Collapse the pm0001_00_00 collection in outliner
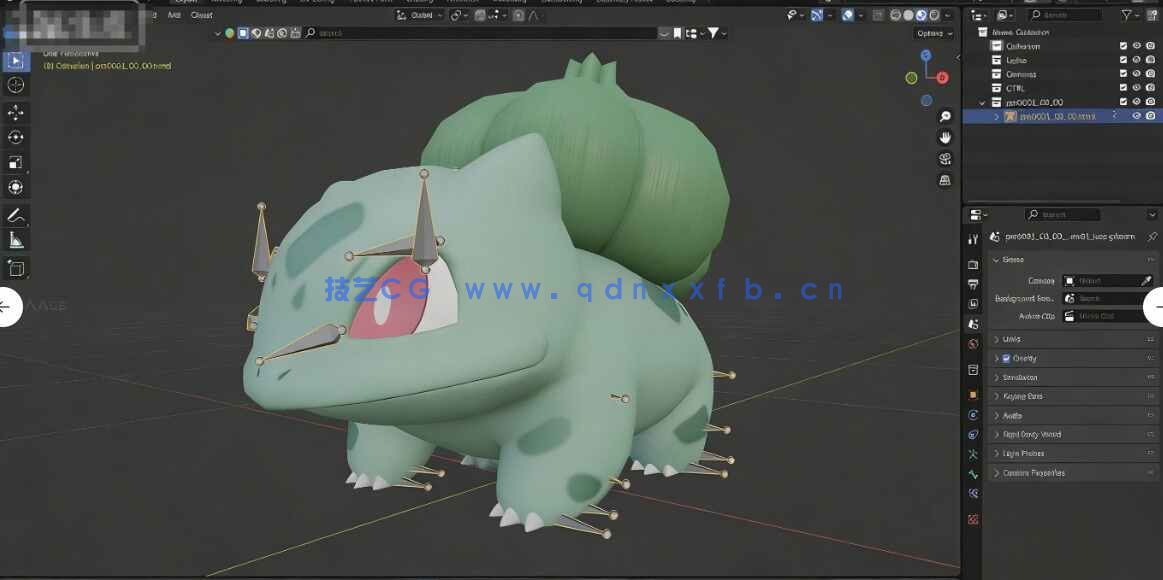Screen dimensions: 1163x580 point(981,102)
